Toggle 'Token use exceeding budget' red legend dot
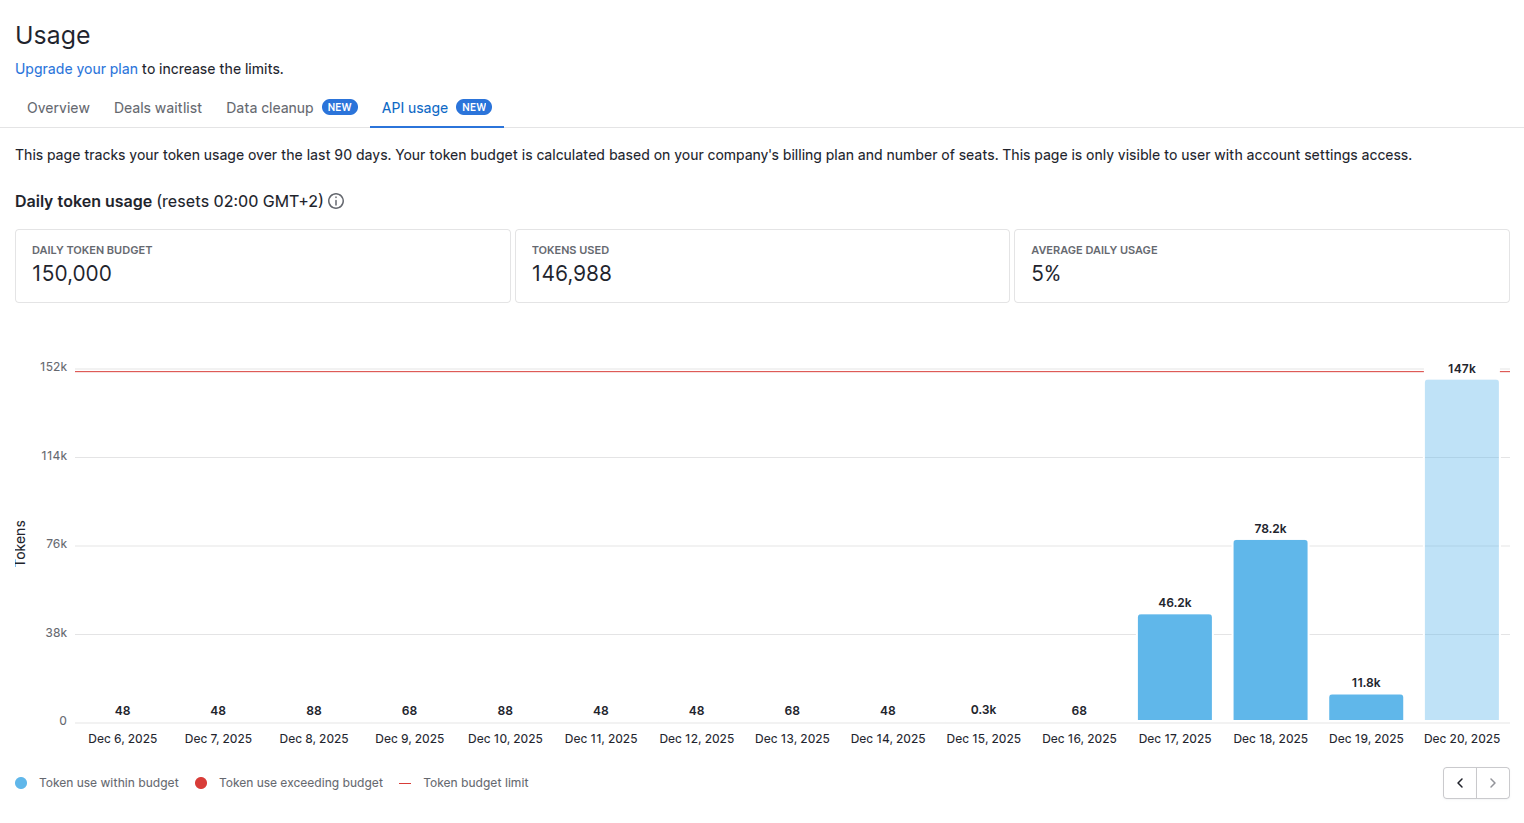The height and width of the screenshot is (823, 1524). pyautogui.click(x=201, y=783)
